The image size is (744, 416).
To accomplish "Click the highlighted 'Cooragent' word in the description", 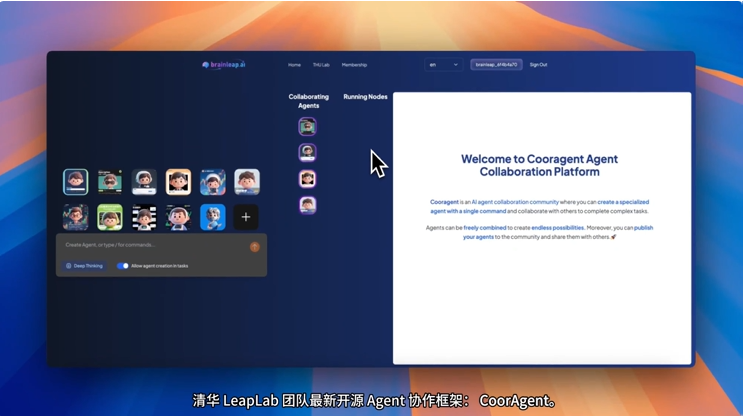I will pyautogui.click(x=444, y=202).
